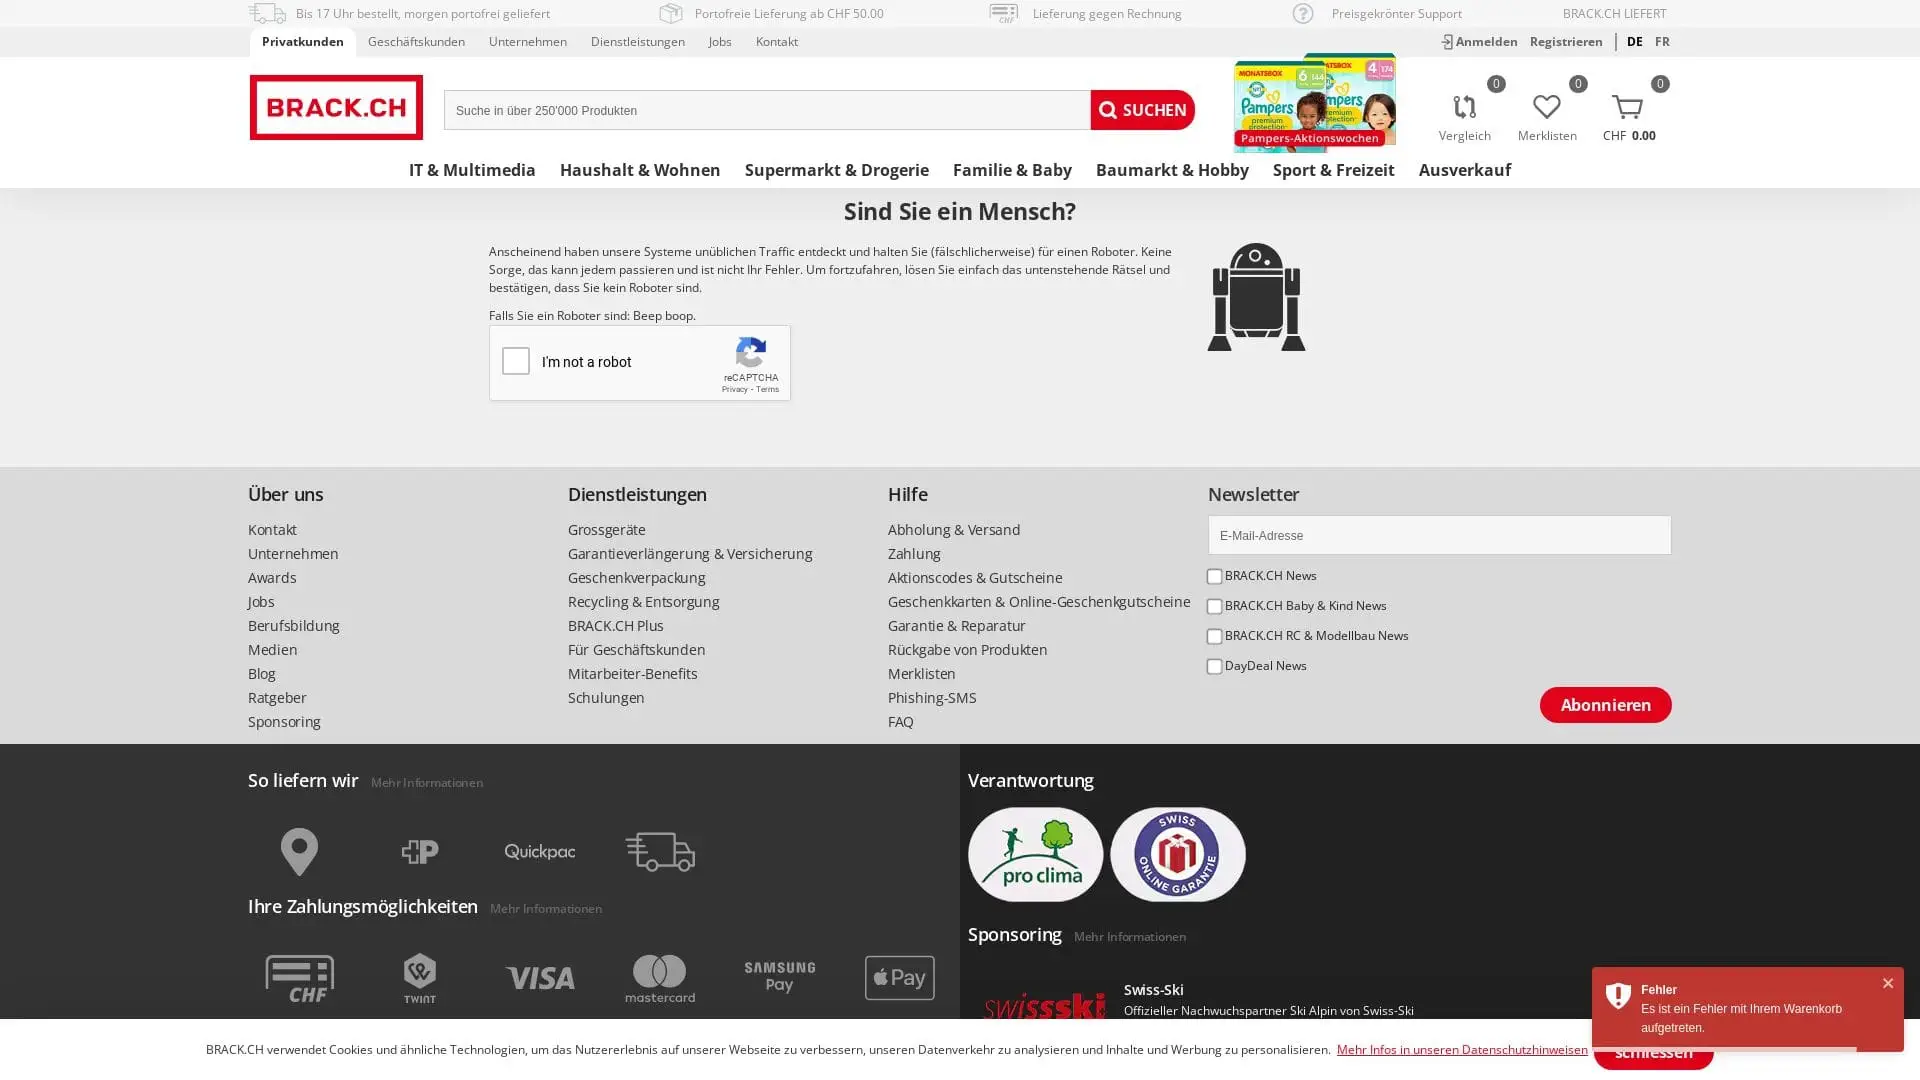This screenshot has height=1080, width=1920.
Task: Enable BRACK.CH Baby & Kind News checkbox
Action: [x=1214, y=607]
